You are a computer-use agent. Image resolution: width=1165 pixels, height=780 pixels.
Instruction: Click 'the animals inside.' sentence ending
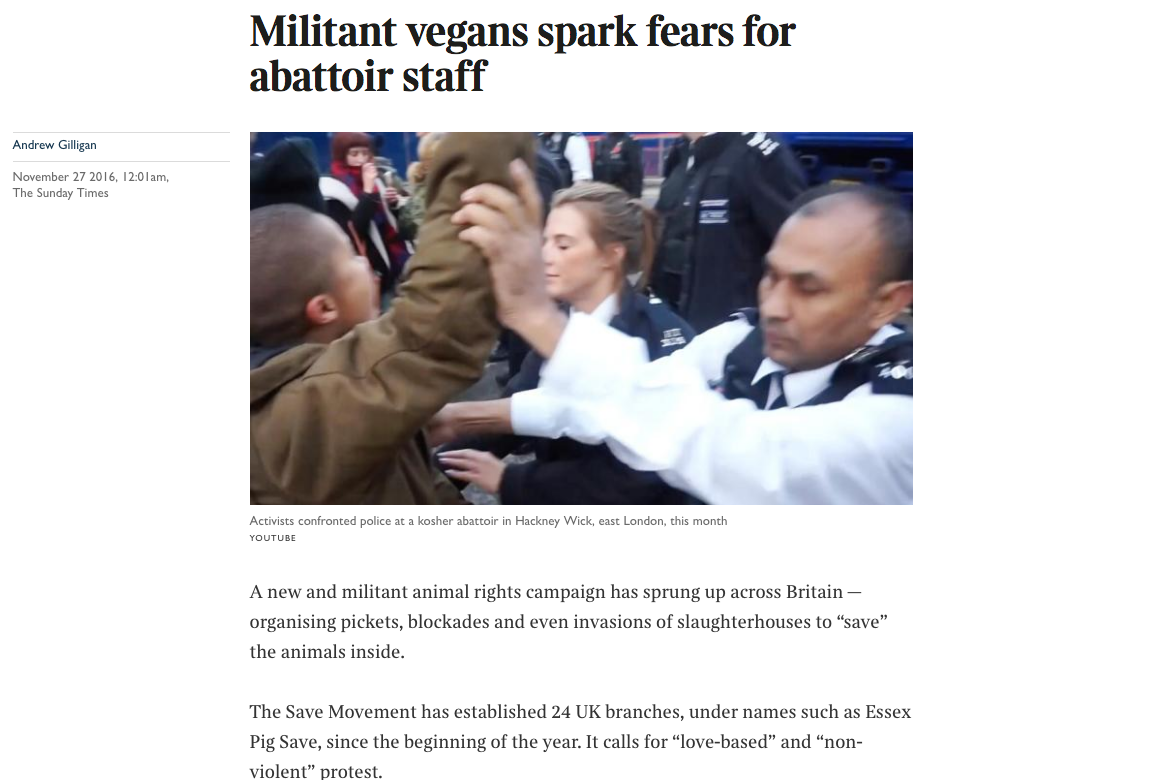[327, 651]
